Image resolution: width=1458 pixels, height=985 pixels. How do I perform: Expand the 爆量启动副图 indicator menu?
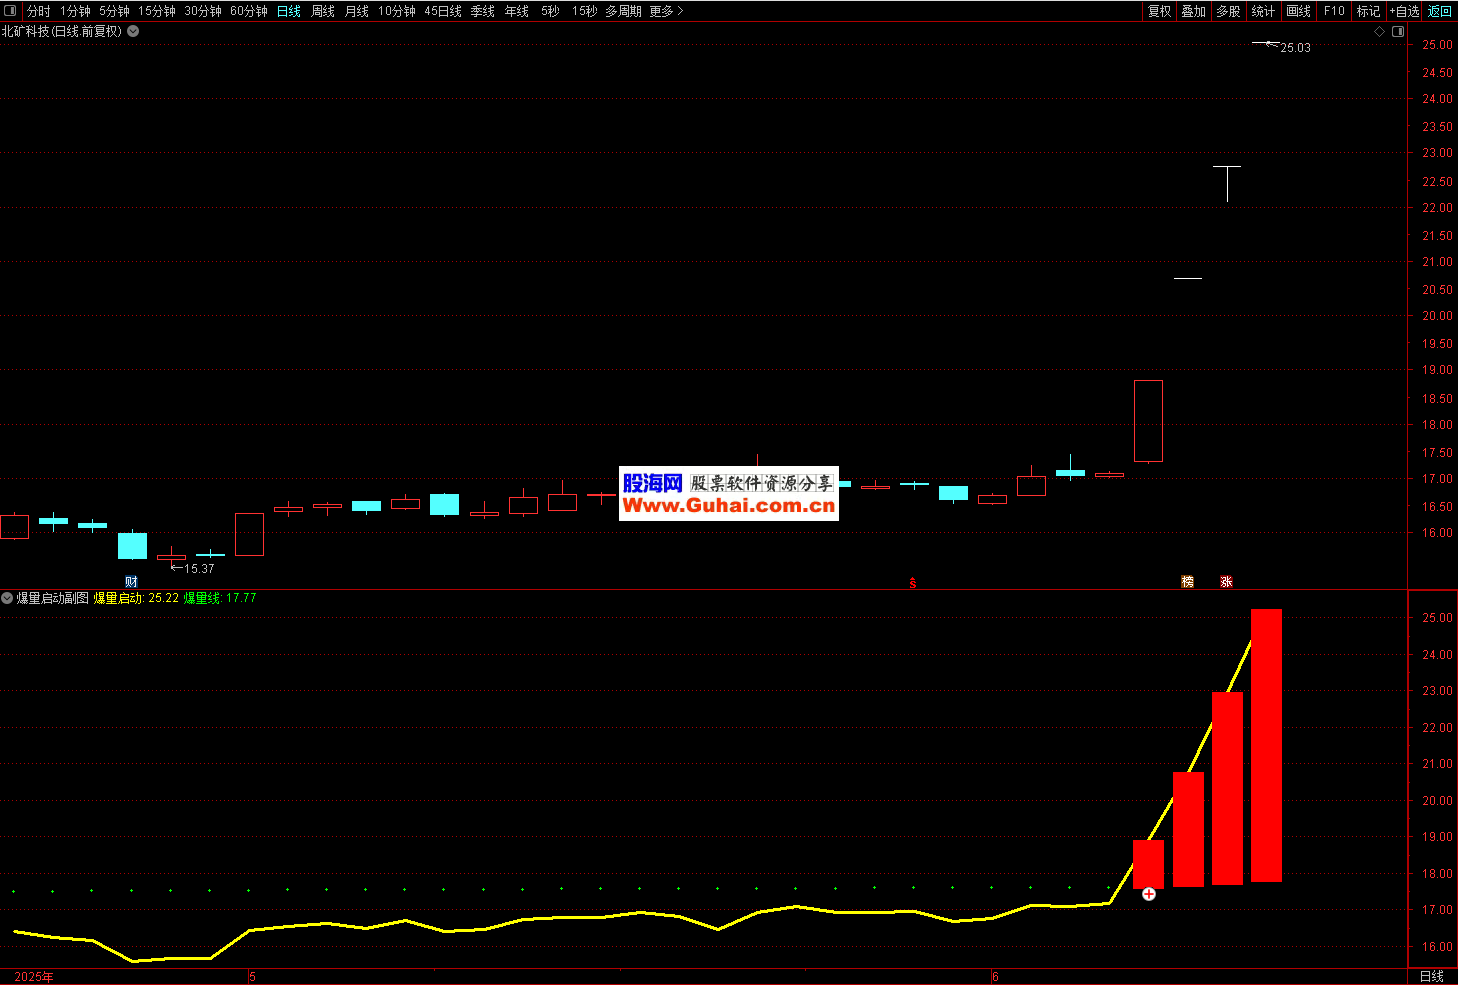click(7, 598)
